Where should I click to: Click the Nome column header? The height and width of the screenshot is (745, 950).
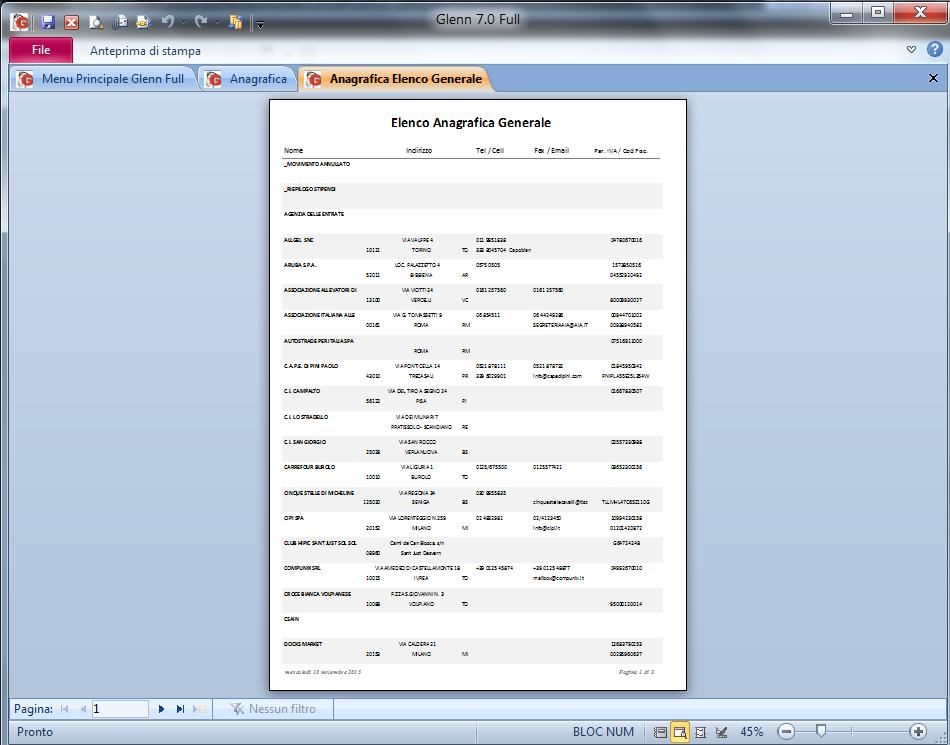pyautogui.click(x=293, y=150)
